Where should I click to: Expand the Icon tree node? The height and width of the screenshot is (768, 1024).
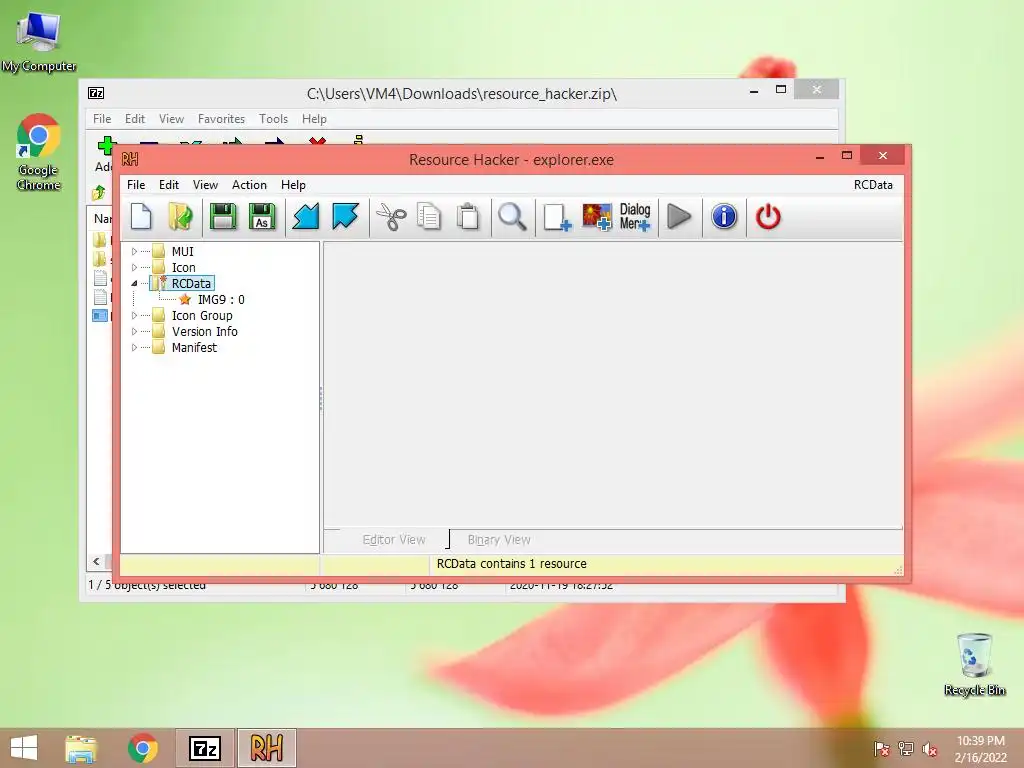click(134, 268)
